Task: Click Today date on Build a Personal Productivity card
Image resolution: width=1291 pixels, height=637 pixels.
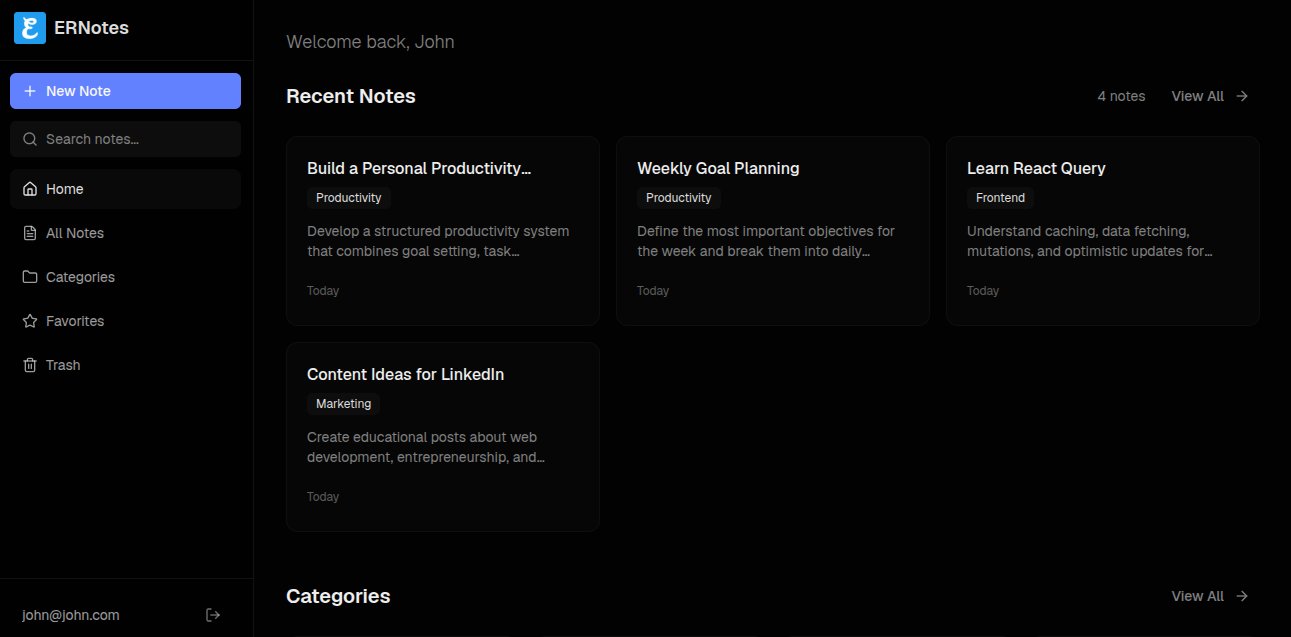Action: coord(323,291)
